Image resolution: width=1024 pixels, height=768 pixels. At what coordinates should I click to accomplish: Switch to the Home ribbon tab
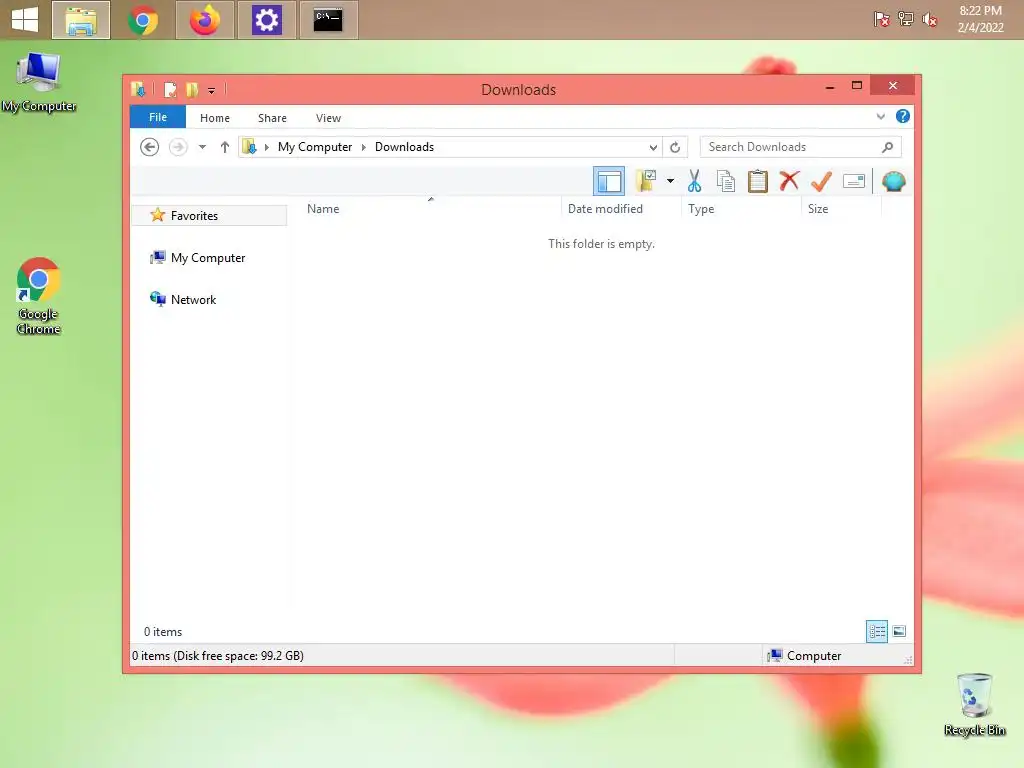point(215,118)
